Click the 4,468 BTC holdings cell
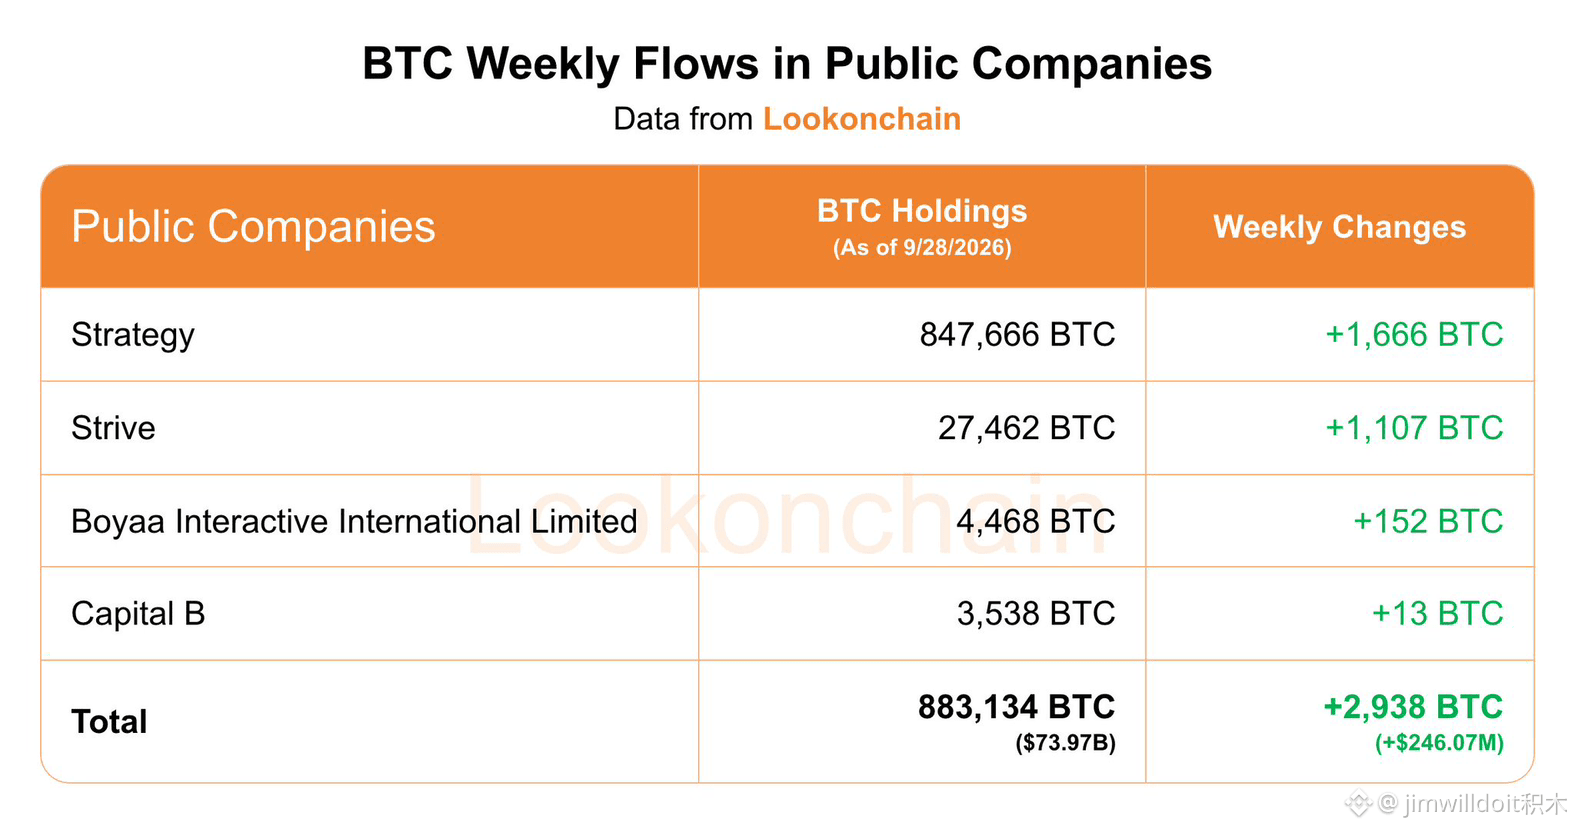Screen dimensions: 1575x829 coord(1035,521)
